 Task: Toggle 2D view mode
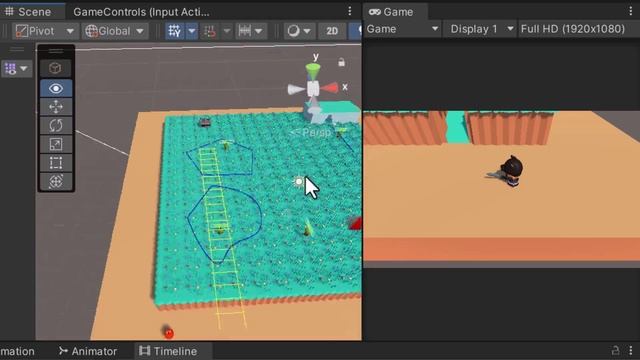pos(332,31)
